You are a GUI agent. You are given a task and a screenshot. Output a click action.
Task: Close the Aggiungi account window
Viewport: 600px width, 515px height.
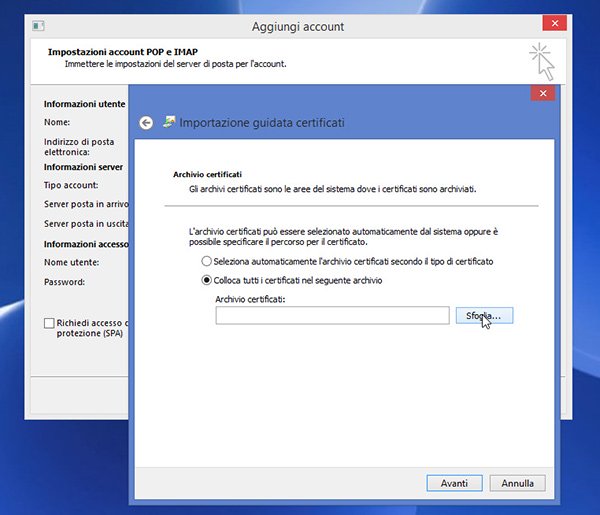pos(554,23)
